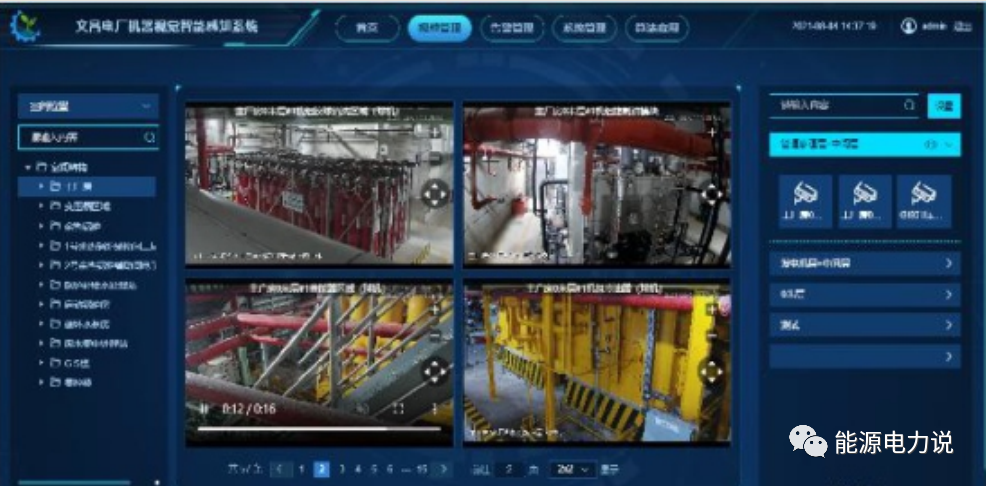
Task: Select the highlighted cyan navigation pill
Action: coord(440,28)
